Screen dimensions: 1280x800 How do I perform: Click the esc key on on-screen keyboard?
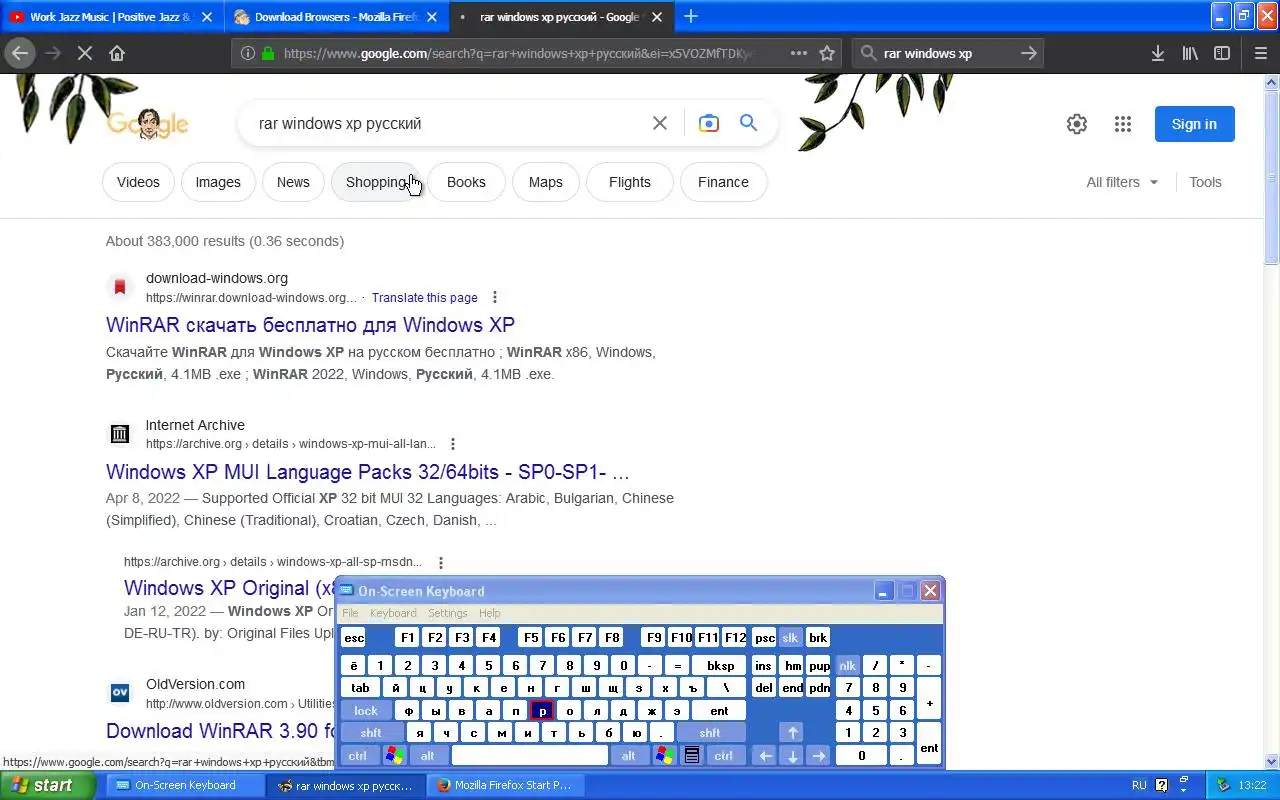[353, 638]
